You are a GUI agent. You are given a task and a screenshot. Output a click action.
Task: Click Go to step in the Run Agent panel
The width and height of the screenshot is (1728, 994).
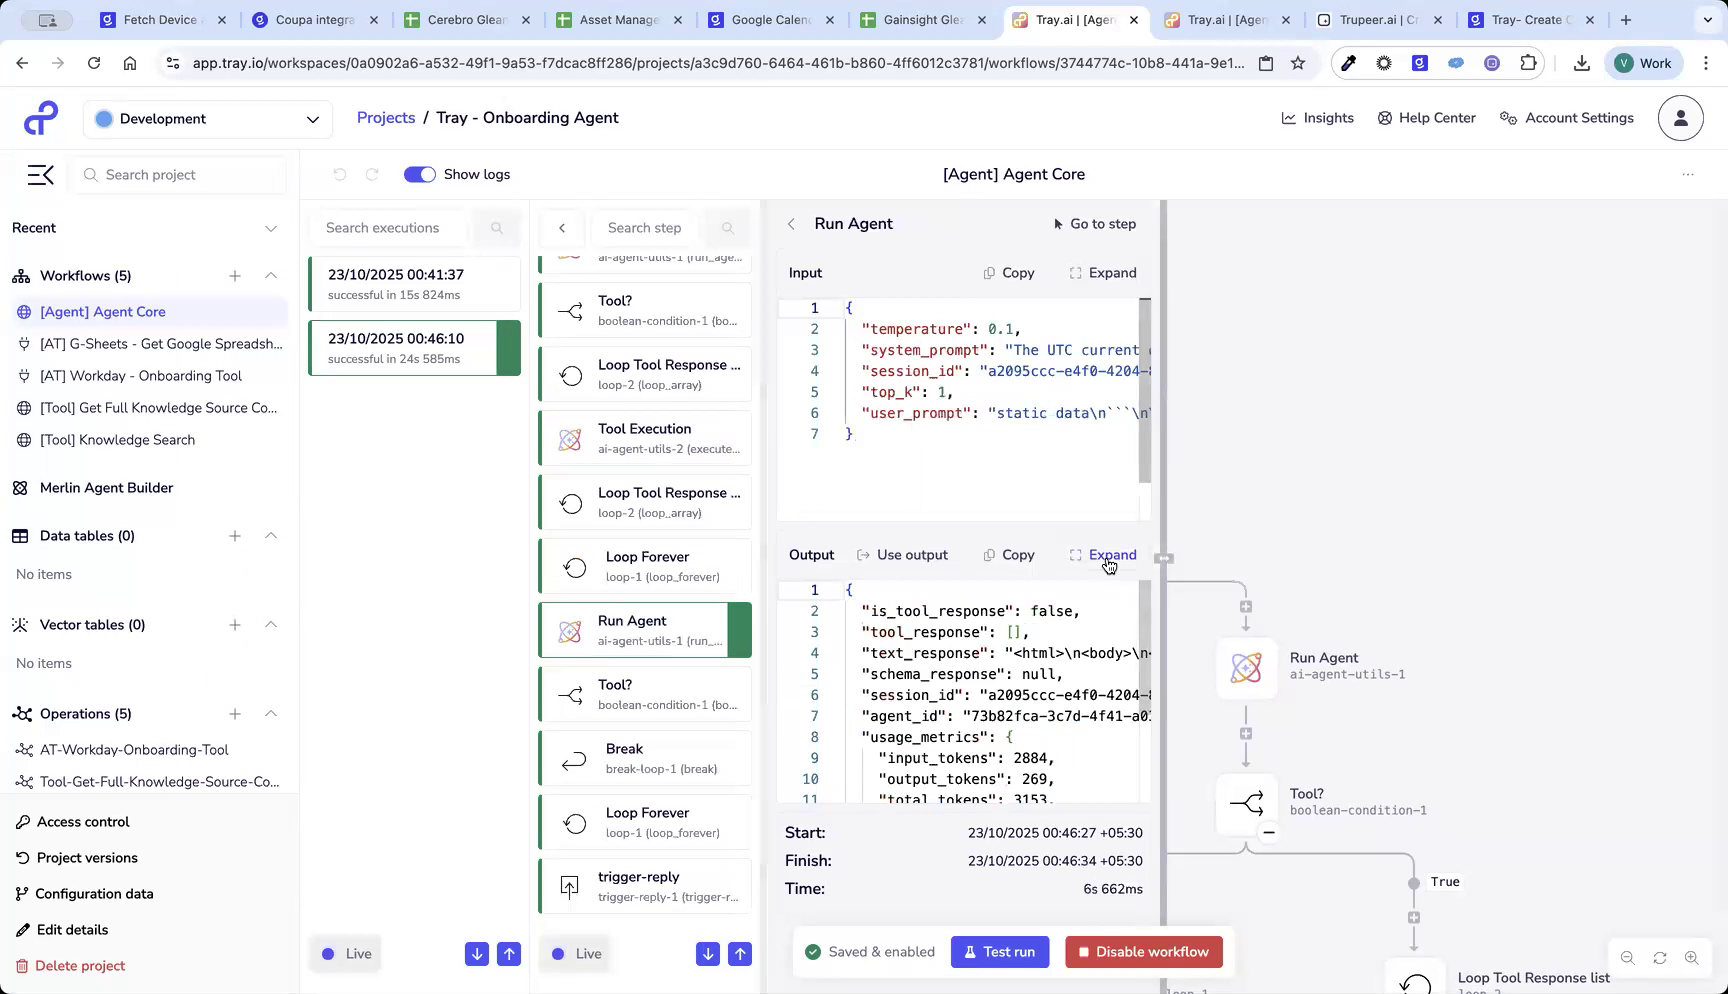point(1094,224)
